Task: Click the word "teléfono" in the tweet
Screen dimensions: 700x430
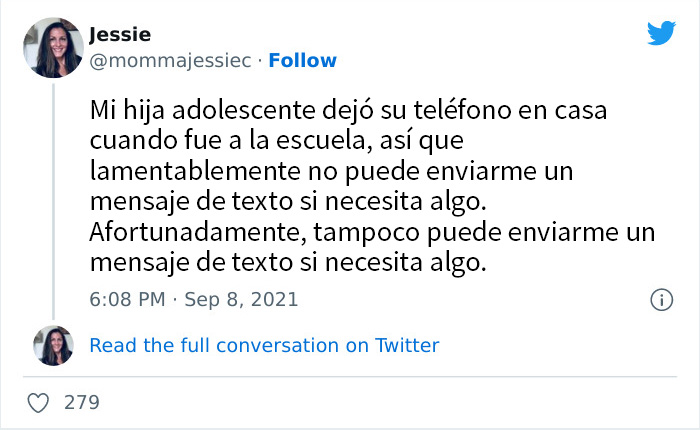Action: [491, 108]
